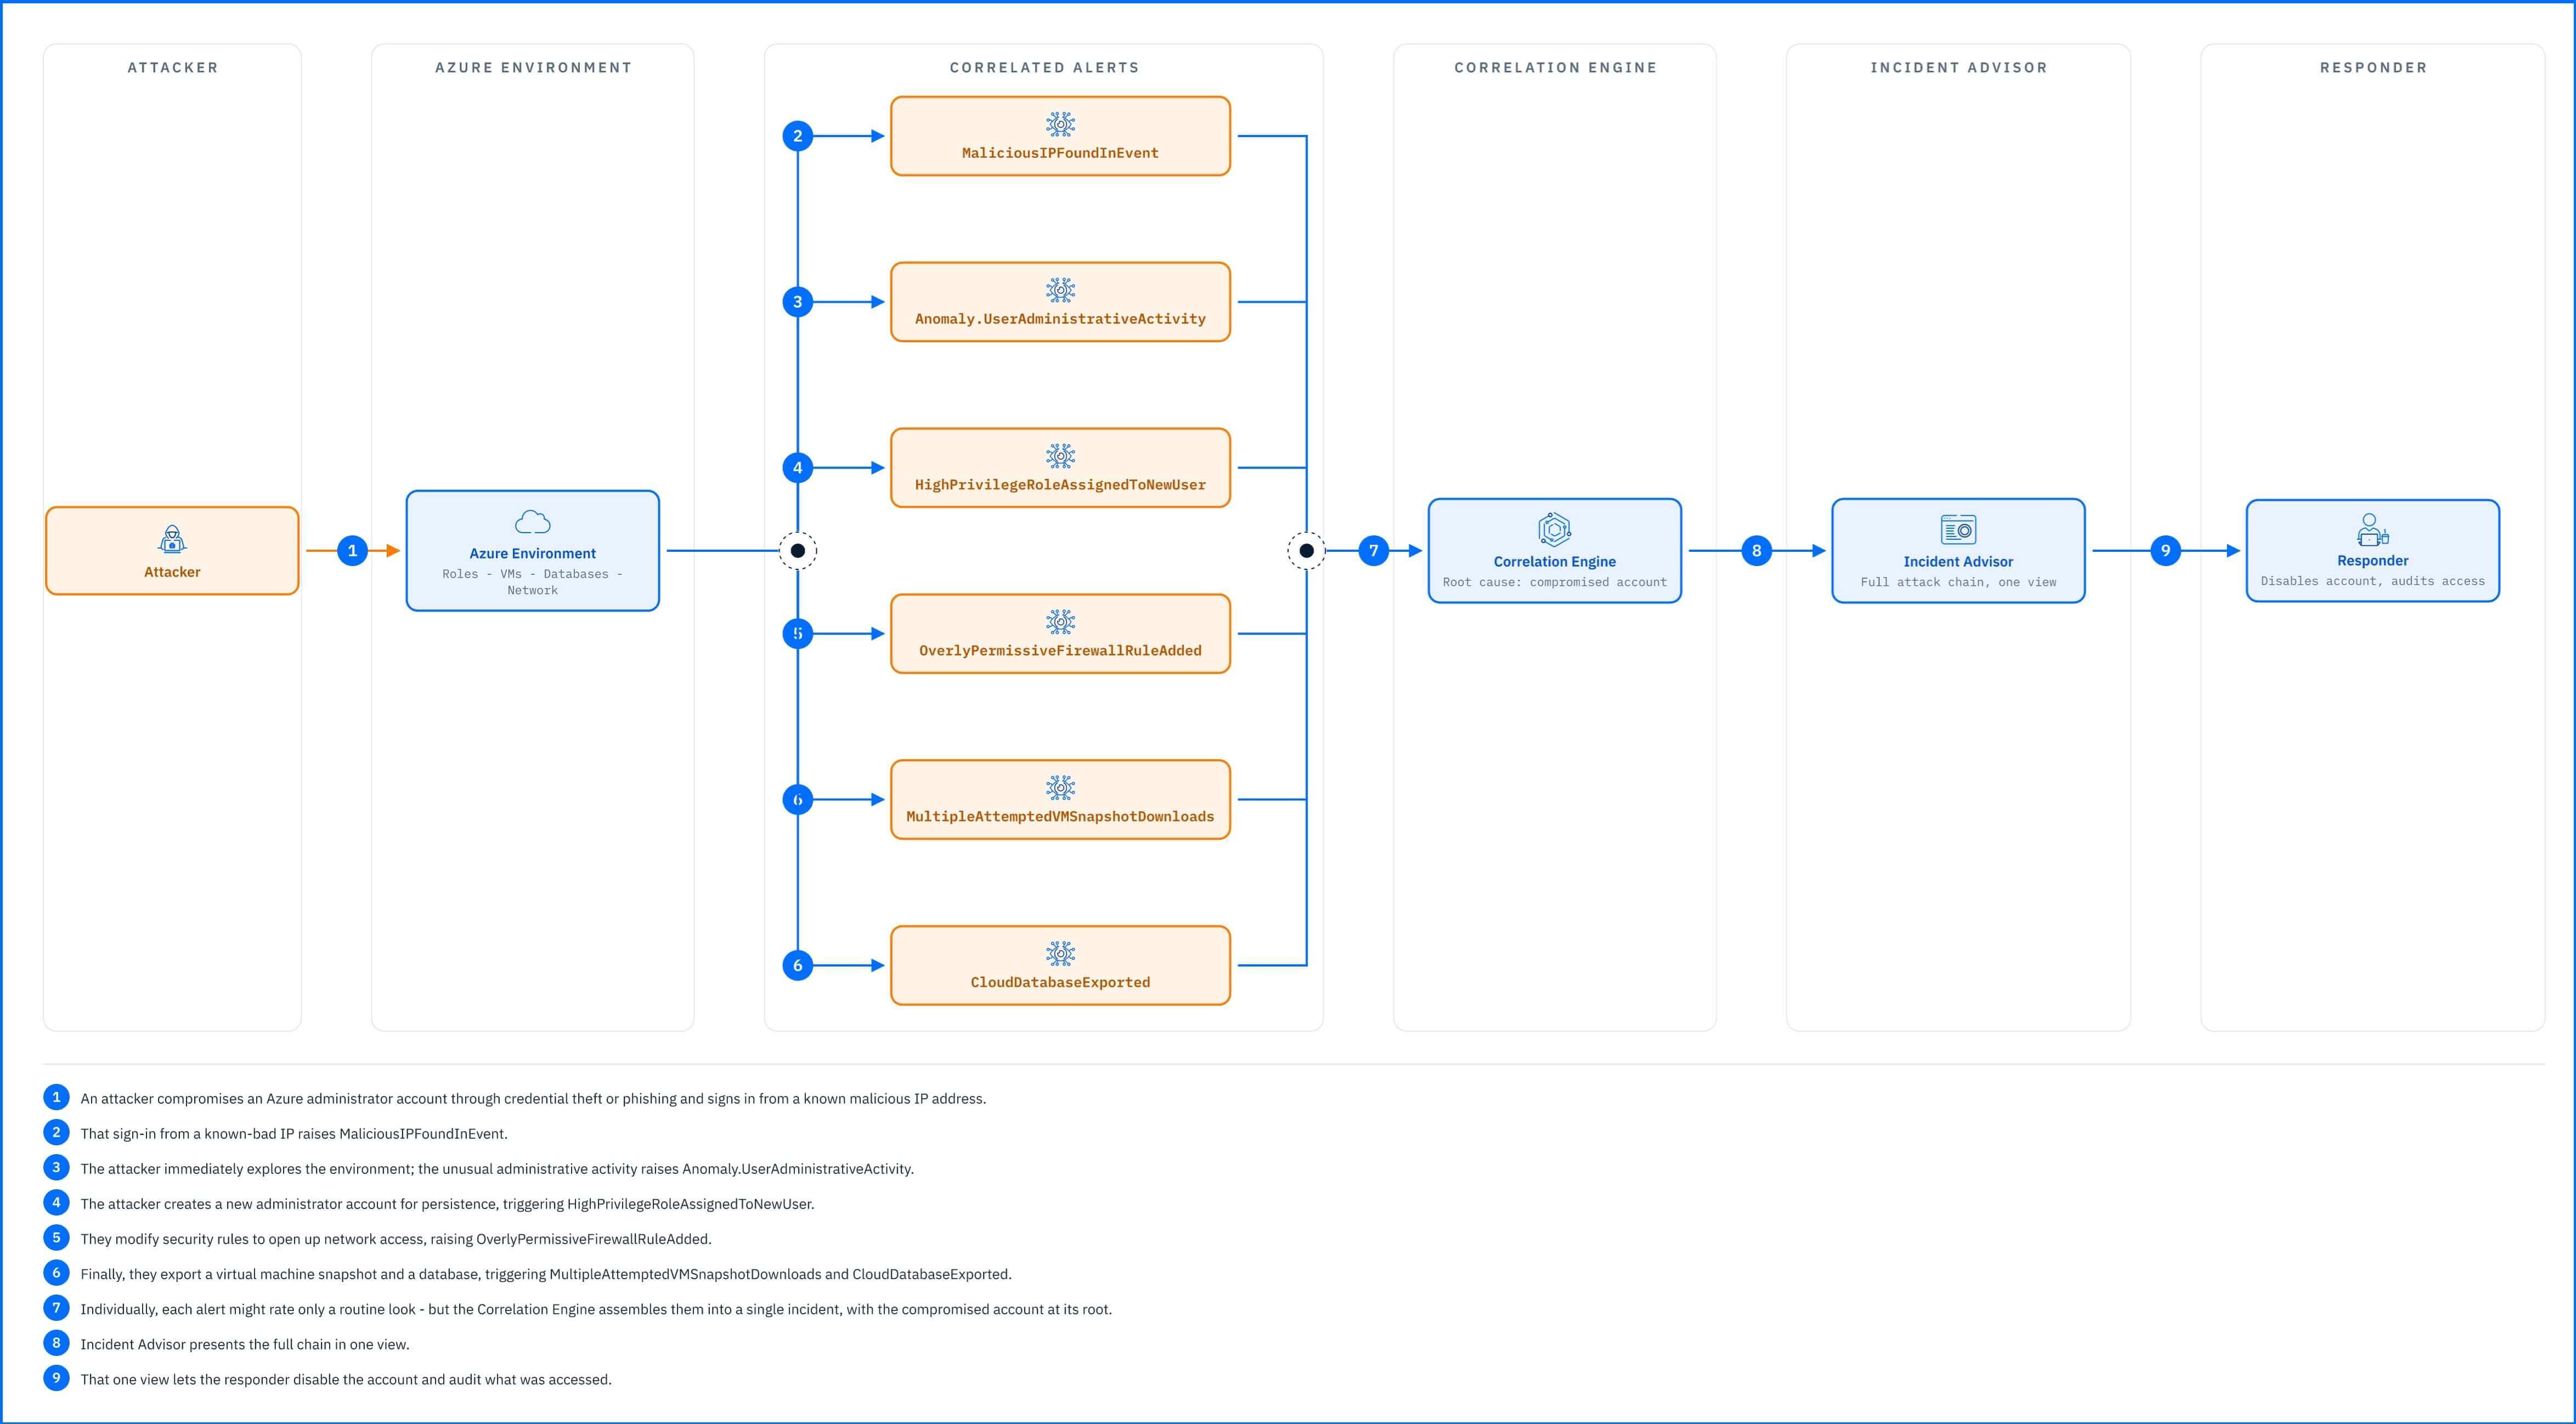
Task: Select the "MaliciousIPFoundInEvent" alert label
Action: 1060,153
